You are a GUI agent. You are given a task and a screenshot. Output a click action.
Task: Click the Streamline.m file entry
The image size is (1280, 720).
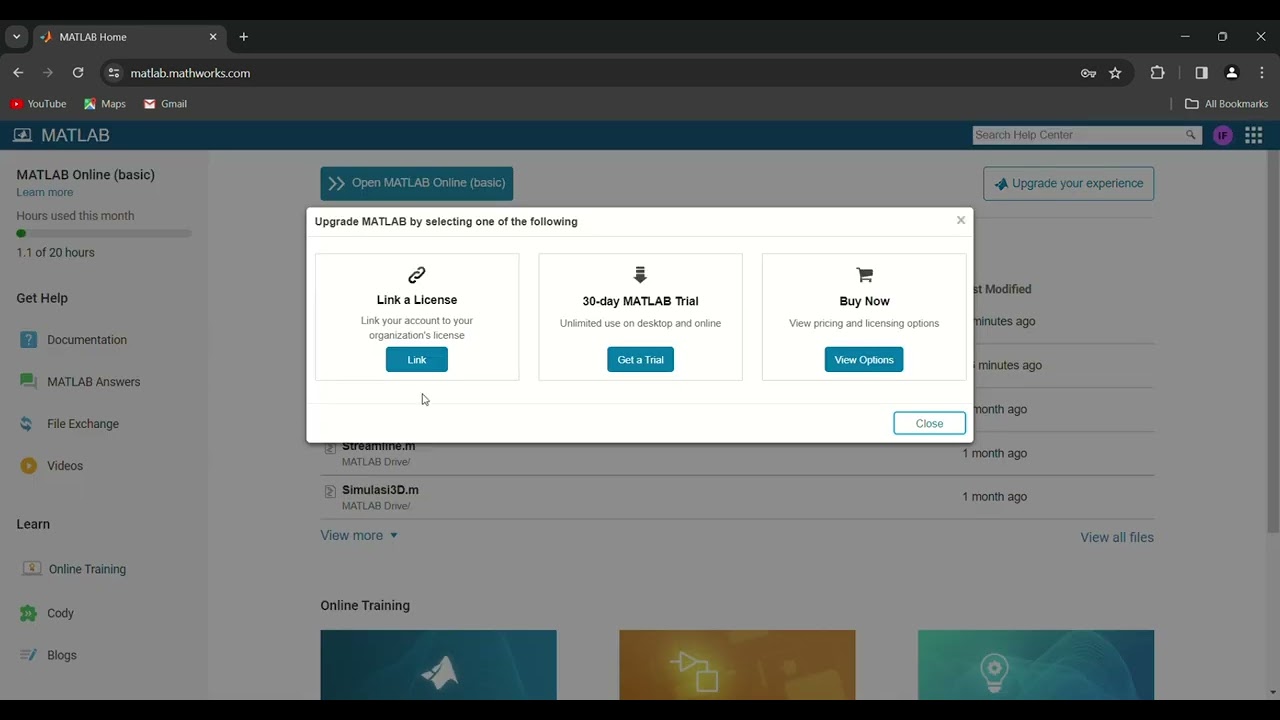(378, 447)
